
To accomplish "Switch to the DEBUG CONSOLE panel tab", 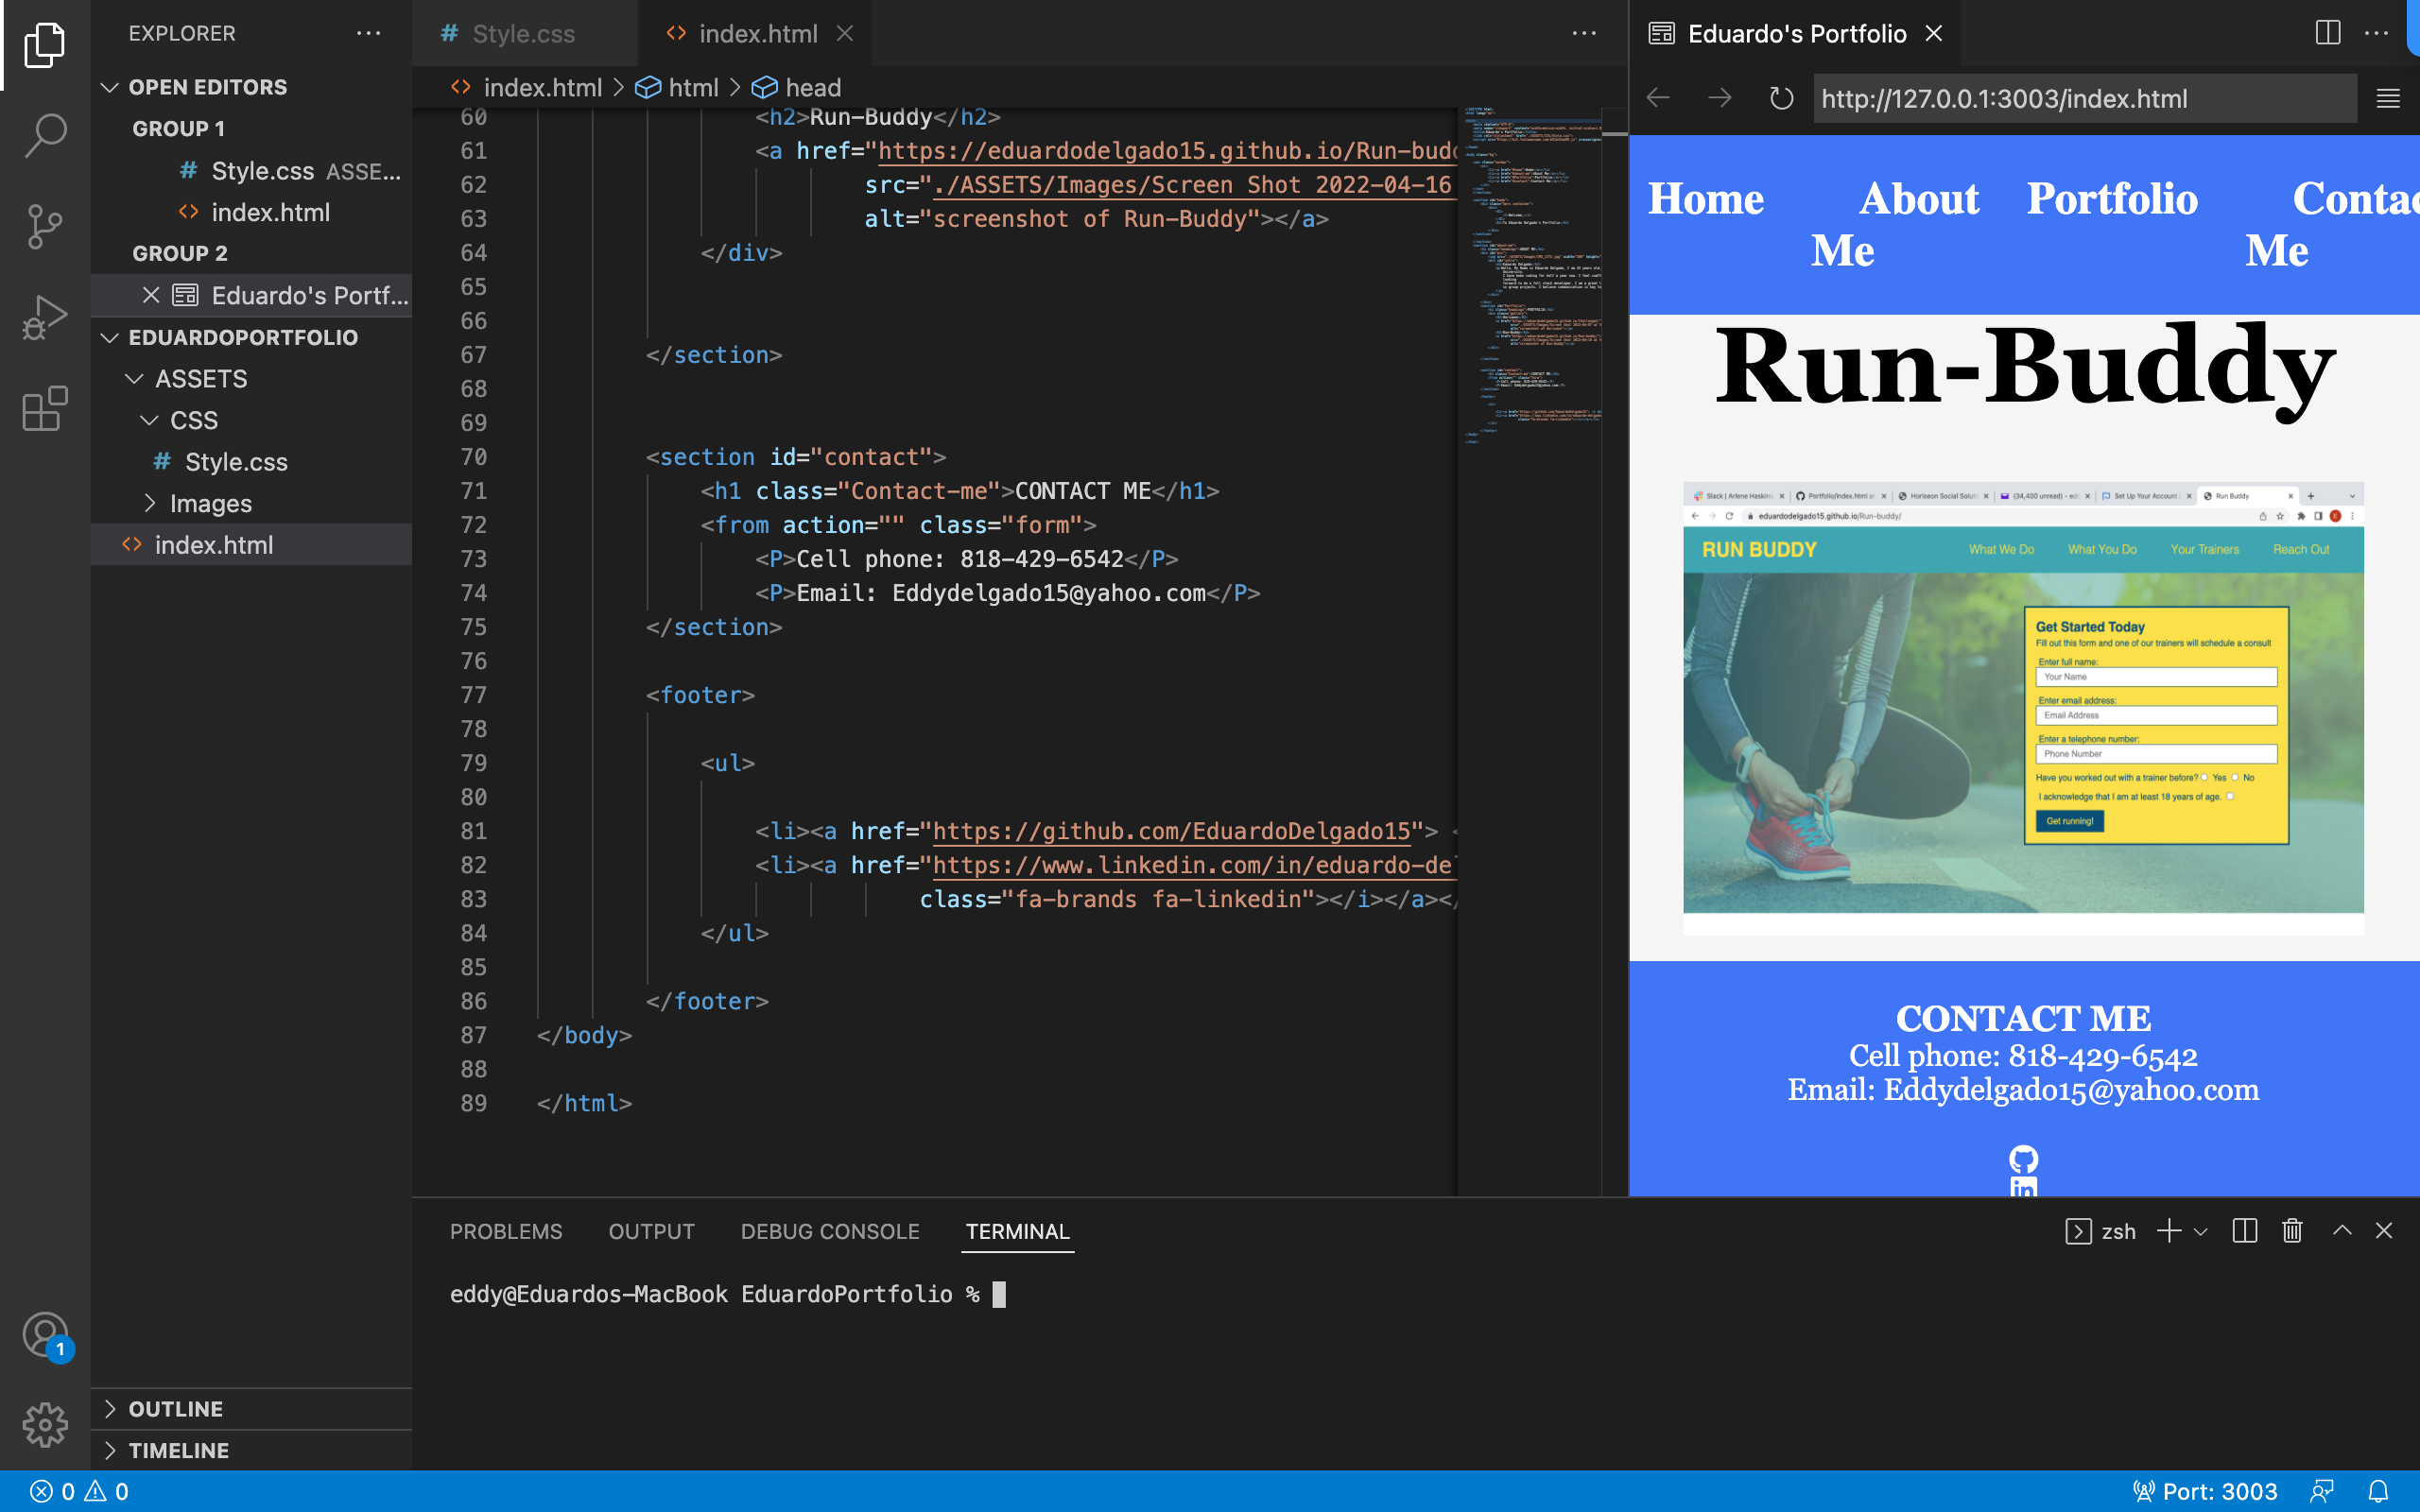I will pos(829,1231).
